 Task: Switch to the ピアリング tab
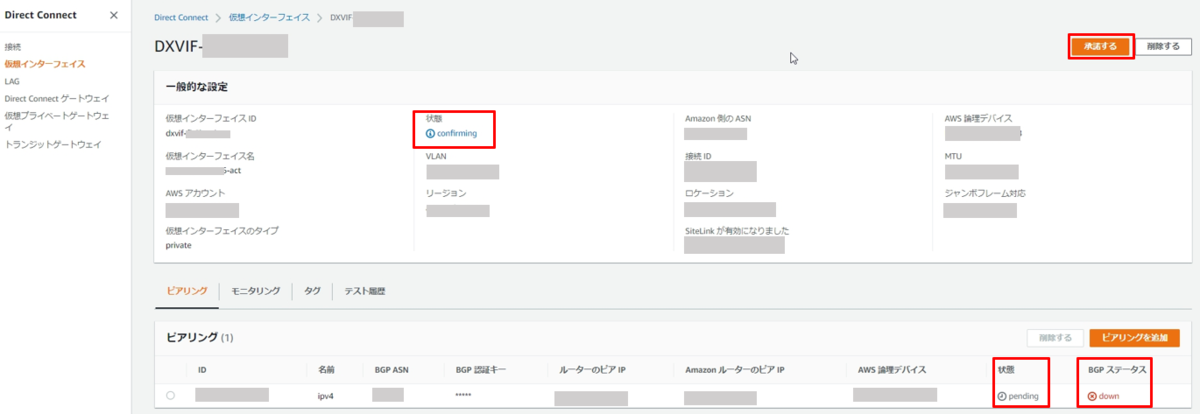(185, 290)
